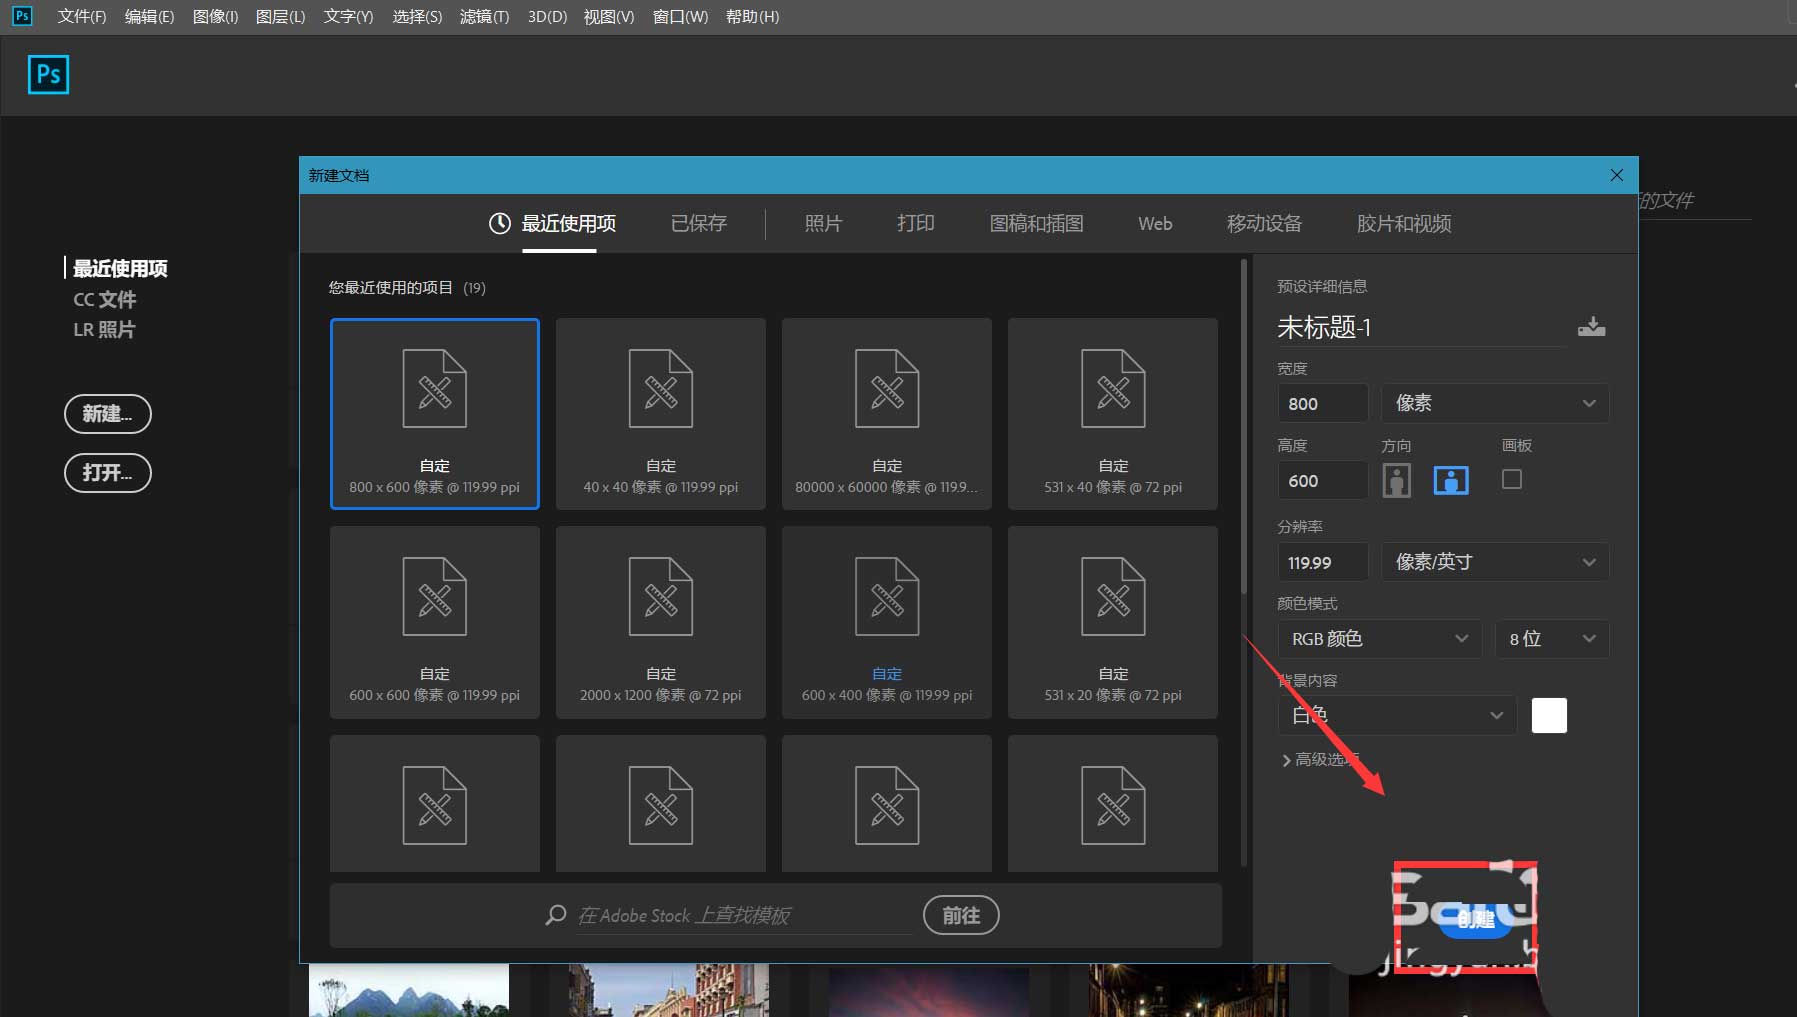1797x1017 pixels.
Task: Click Adobe Stock template search field
Action: 745,915
